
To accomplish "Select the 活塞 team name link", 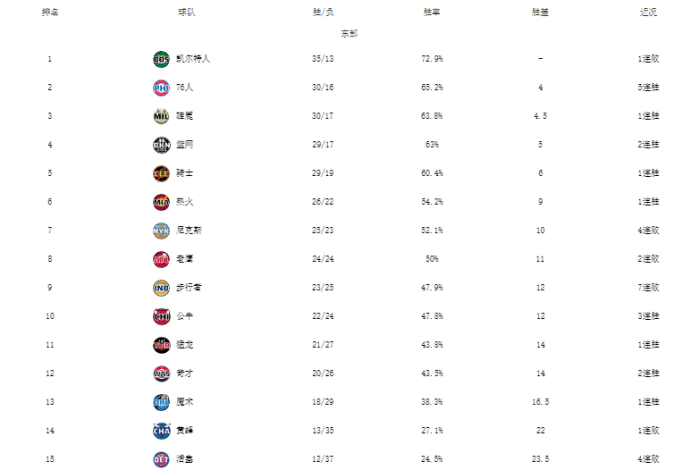I will [x=185, y=459].
